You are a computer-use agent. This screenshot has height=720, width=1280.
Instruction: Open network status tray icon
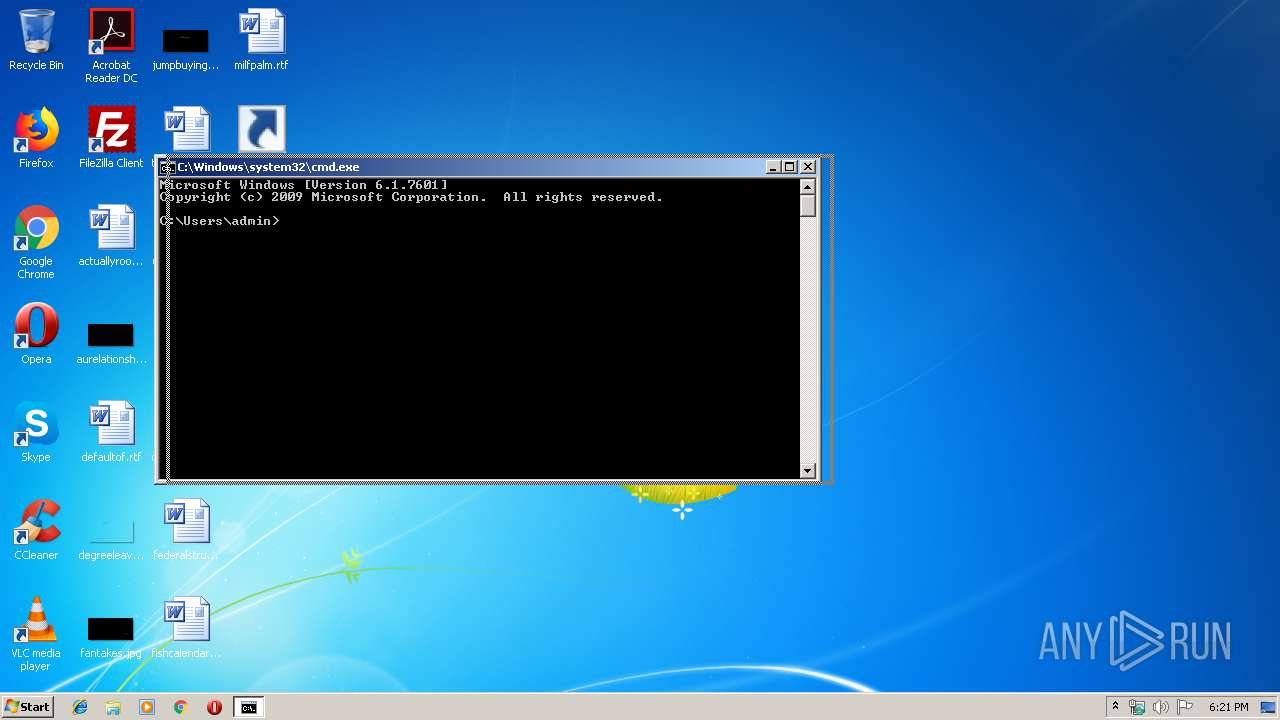(1137, 707)
